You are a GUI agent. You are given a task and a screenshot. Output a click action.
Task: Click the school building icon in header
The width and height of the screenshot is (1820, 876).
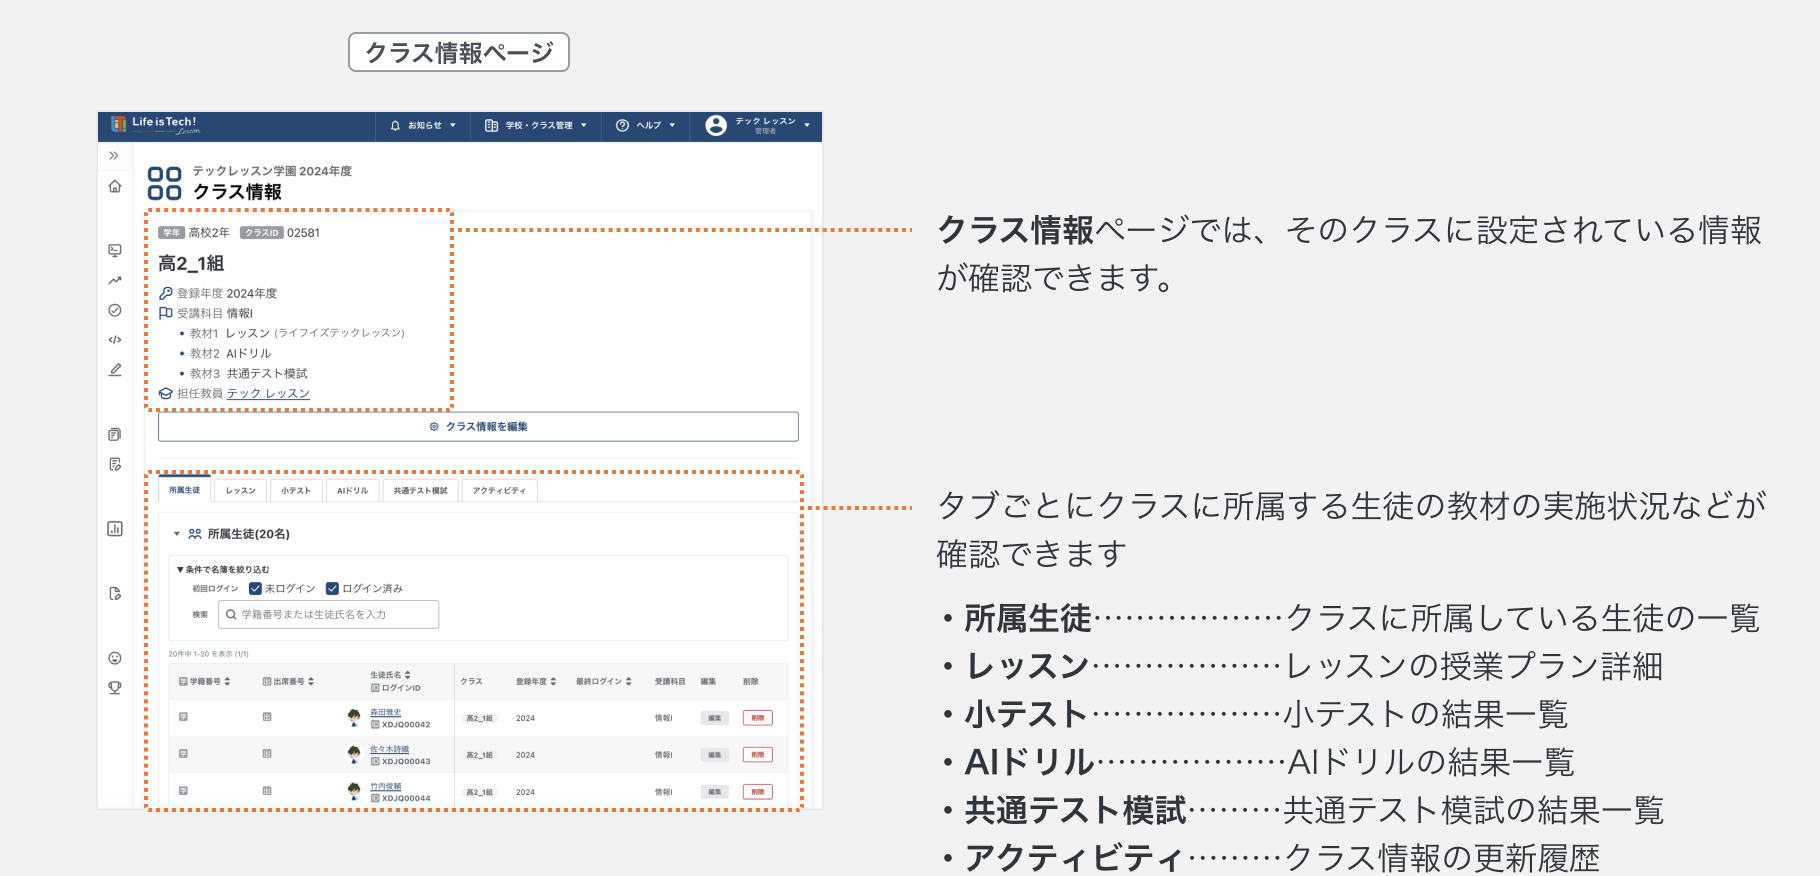point(491,126)
